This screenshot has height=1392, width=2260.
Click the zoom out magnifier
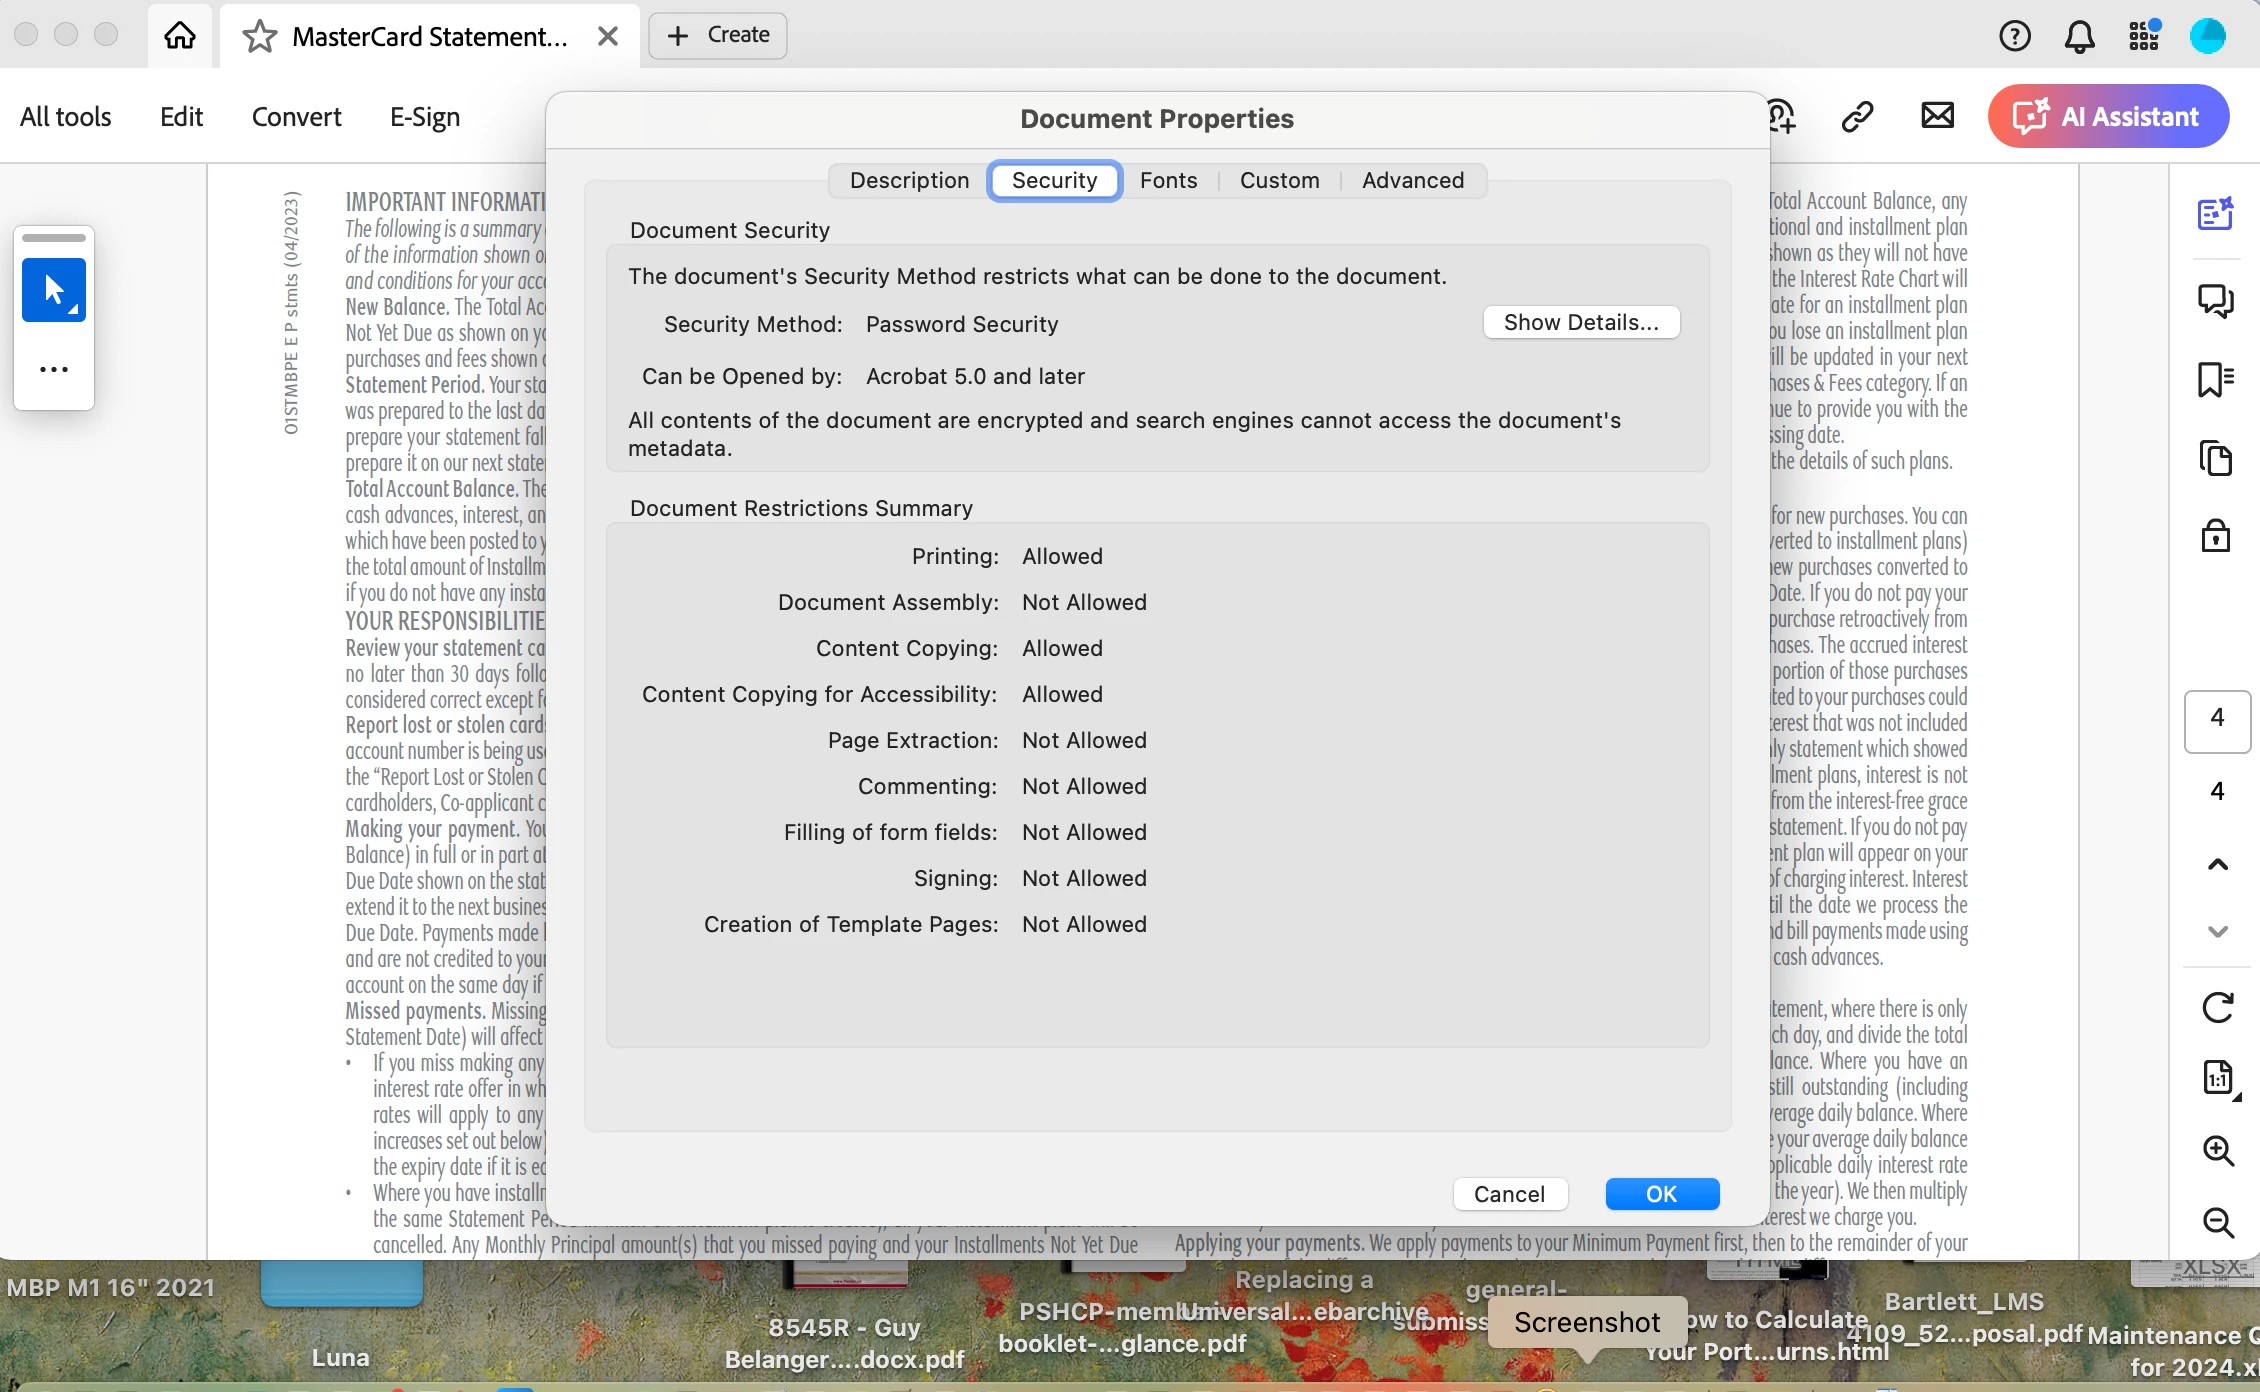tap(2218, 1222)
